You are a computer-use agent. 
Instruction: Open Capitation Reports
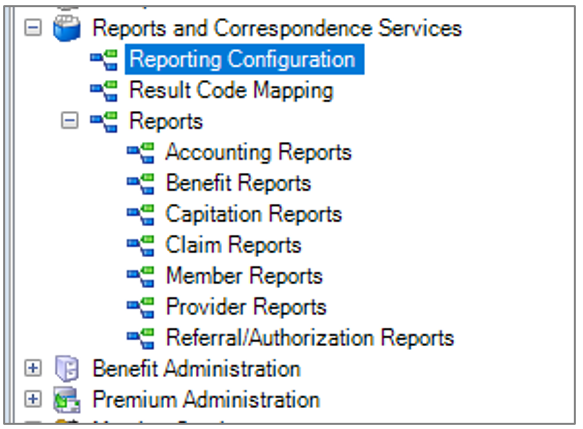tap(254, 214)
